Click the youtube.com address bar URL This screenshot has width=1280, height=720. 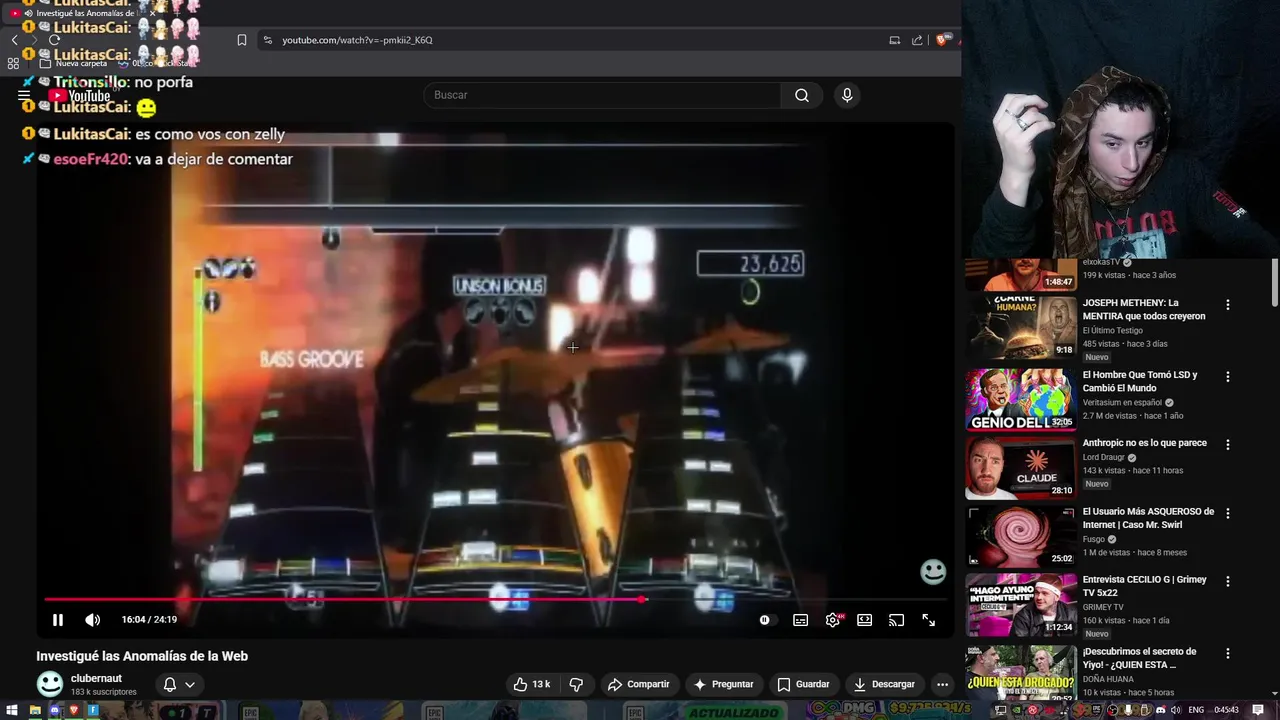click(x=357, y=40)
